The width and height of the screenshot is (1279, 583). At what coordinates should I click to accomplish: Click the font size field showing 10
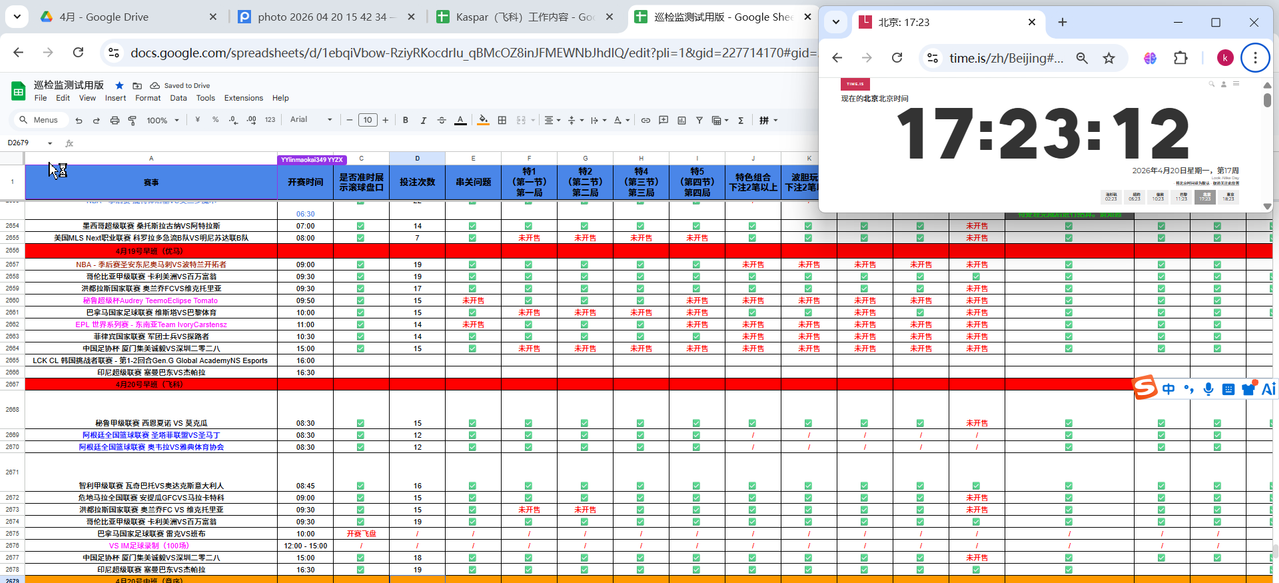pos(367,120)
